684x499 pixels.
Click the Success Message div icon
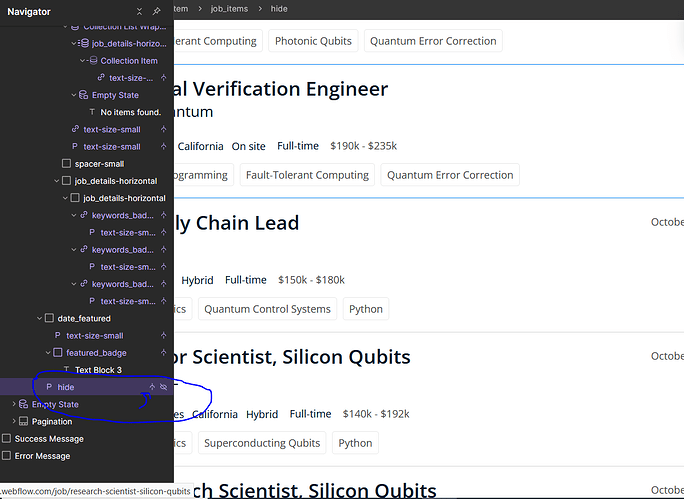coord(7,438)
